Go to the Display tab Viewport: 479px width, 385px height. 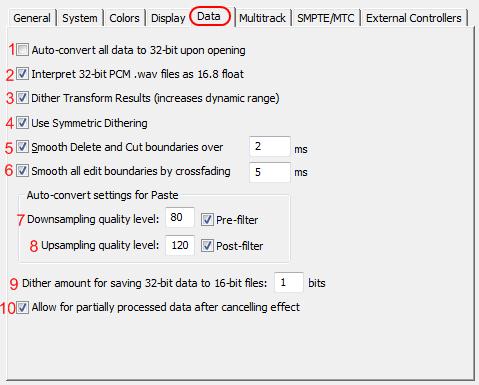168,18
